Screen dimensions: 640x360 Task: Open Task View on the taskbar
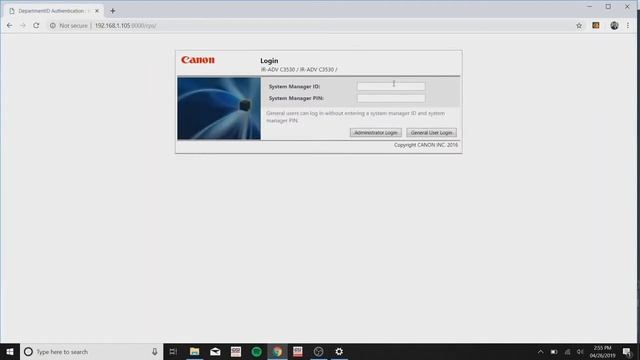click(x=173, y=352)
